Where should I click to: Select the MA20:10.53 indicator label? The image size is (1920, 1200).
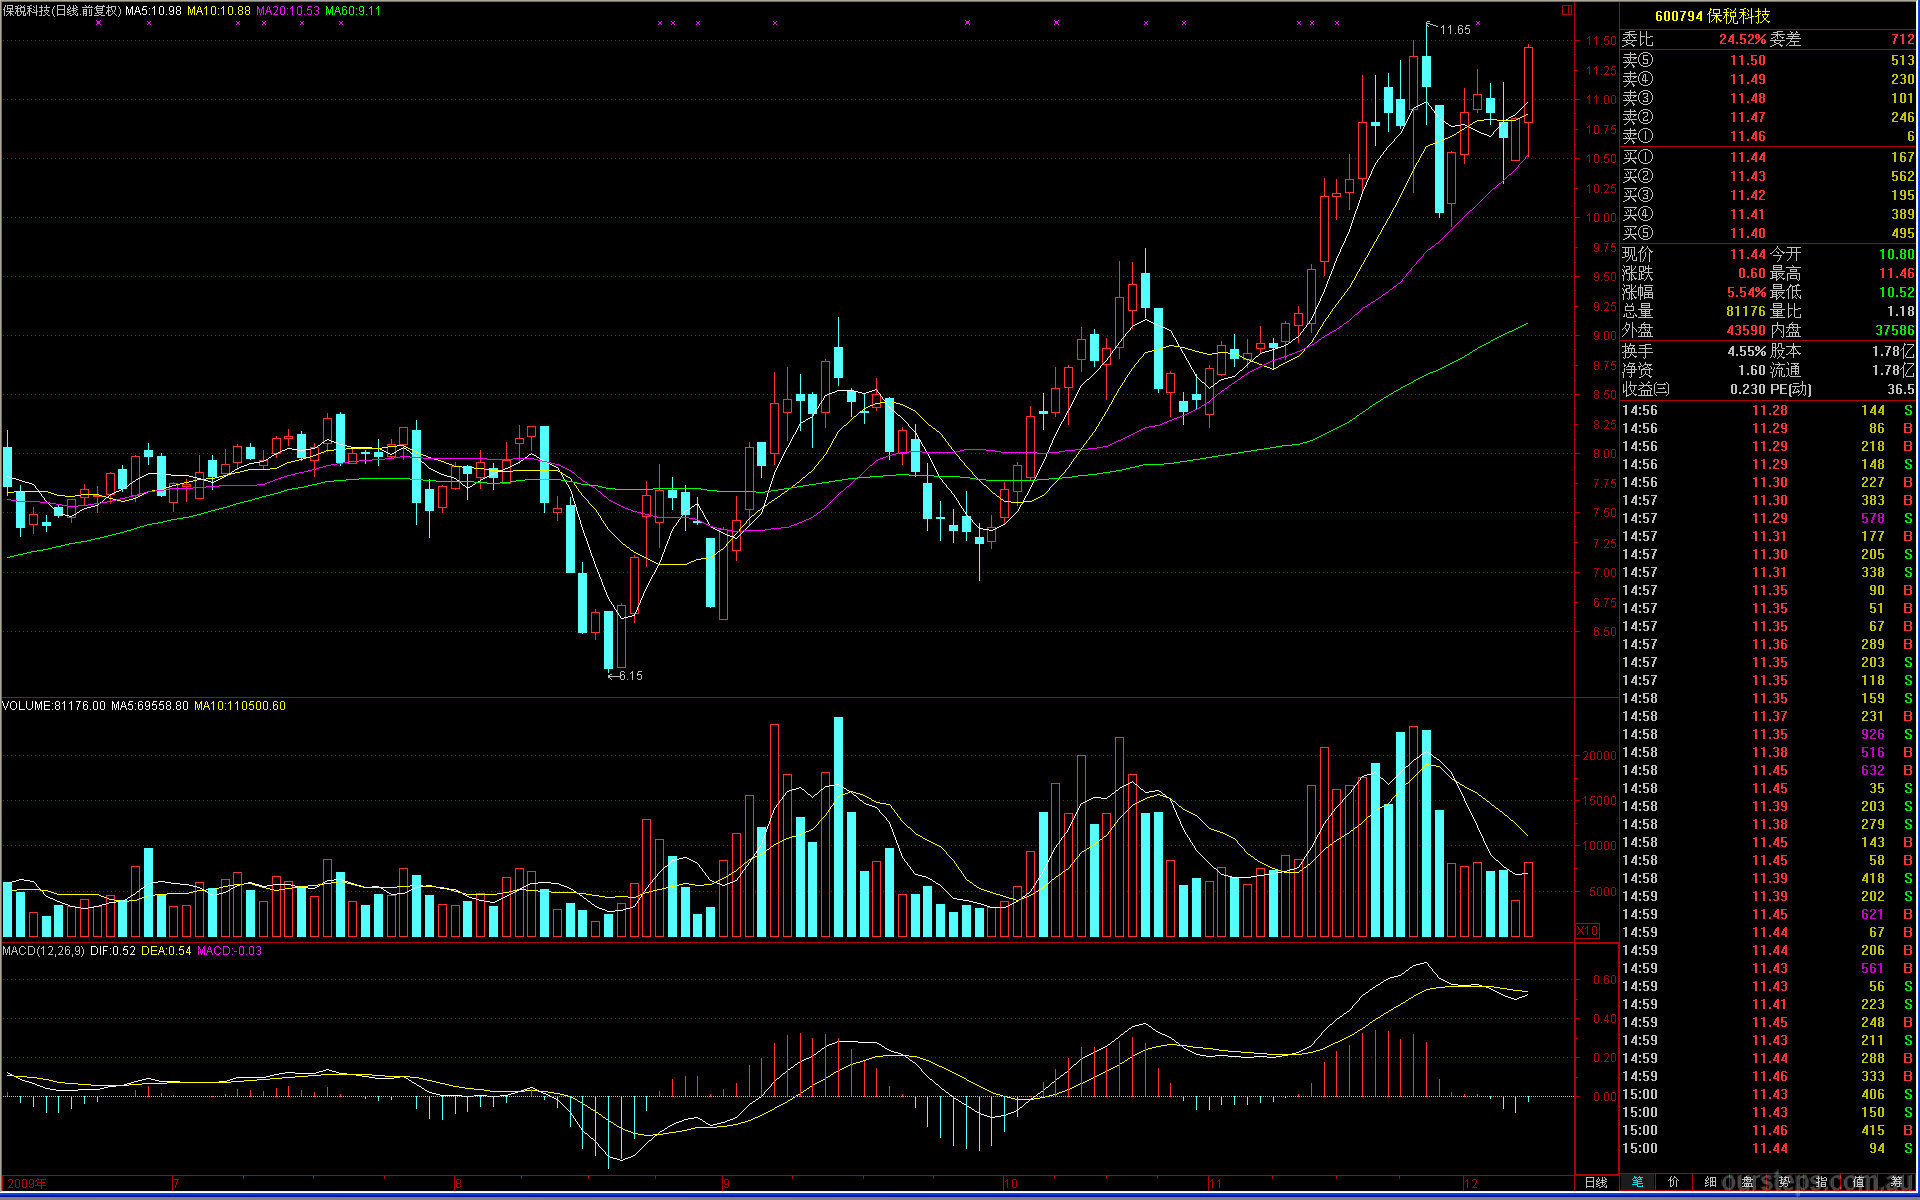point(288,11)
